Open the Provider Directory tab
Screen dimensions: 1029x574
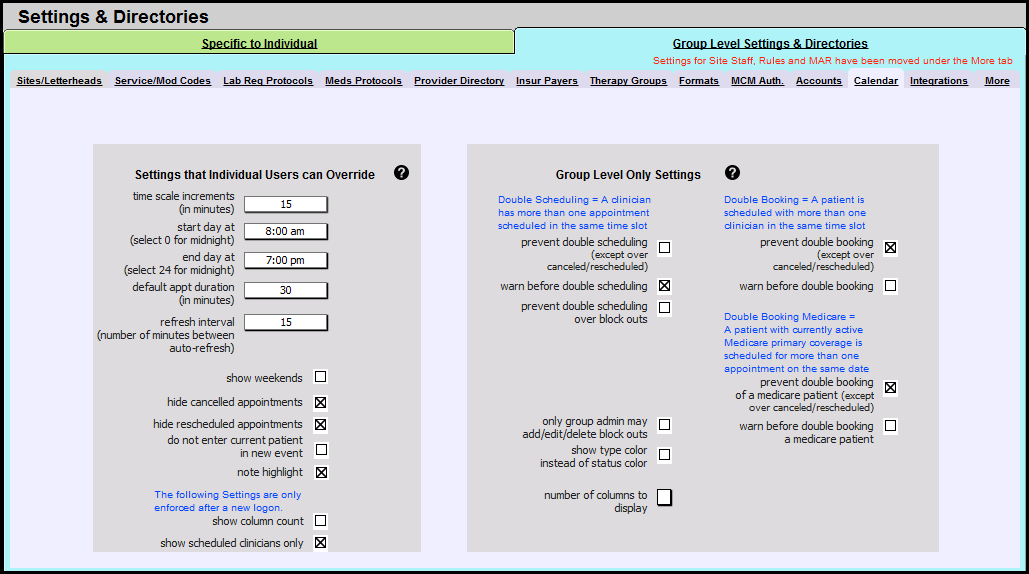459,81
